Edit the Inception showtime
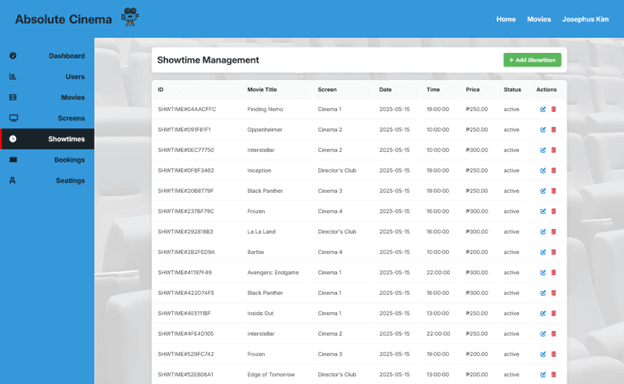This screenshot has height=384, width=624. coord(543,170)
